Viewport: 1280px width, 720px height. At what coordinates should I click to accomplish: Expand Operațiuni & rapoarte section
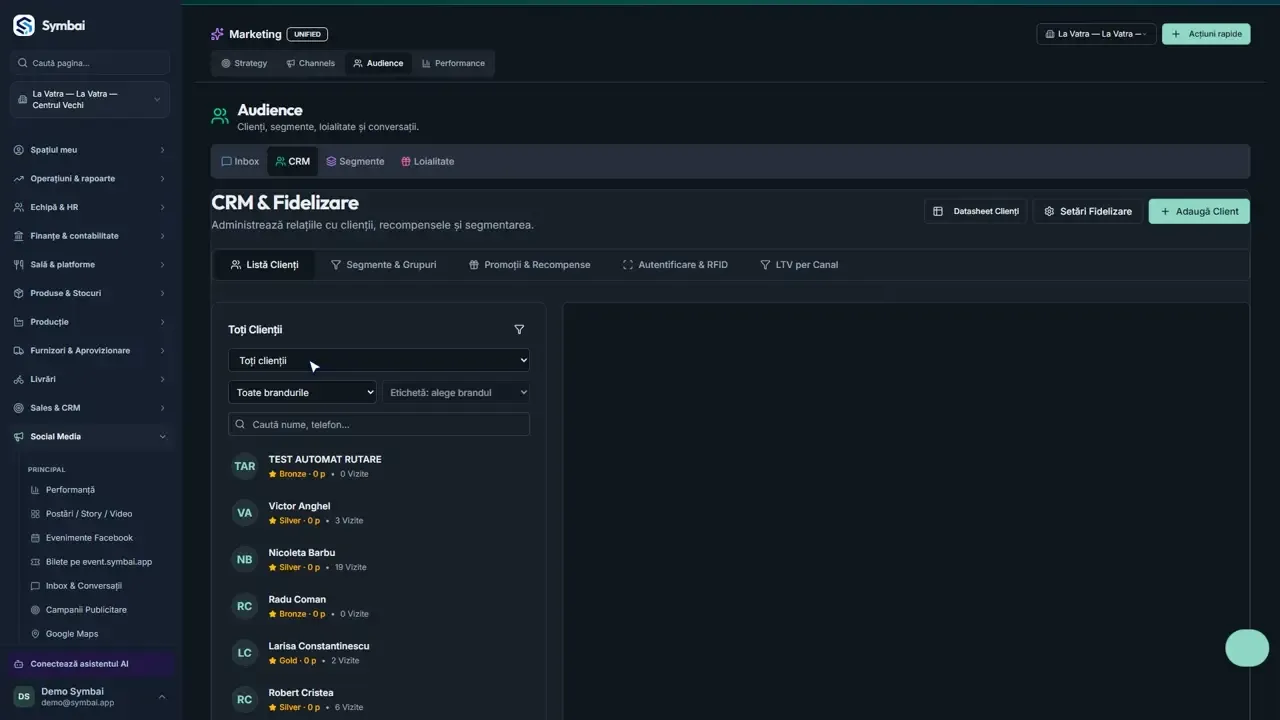[x=90, y=179]
